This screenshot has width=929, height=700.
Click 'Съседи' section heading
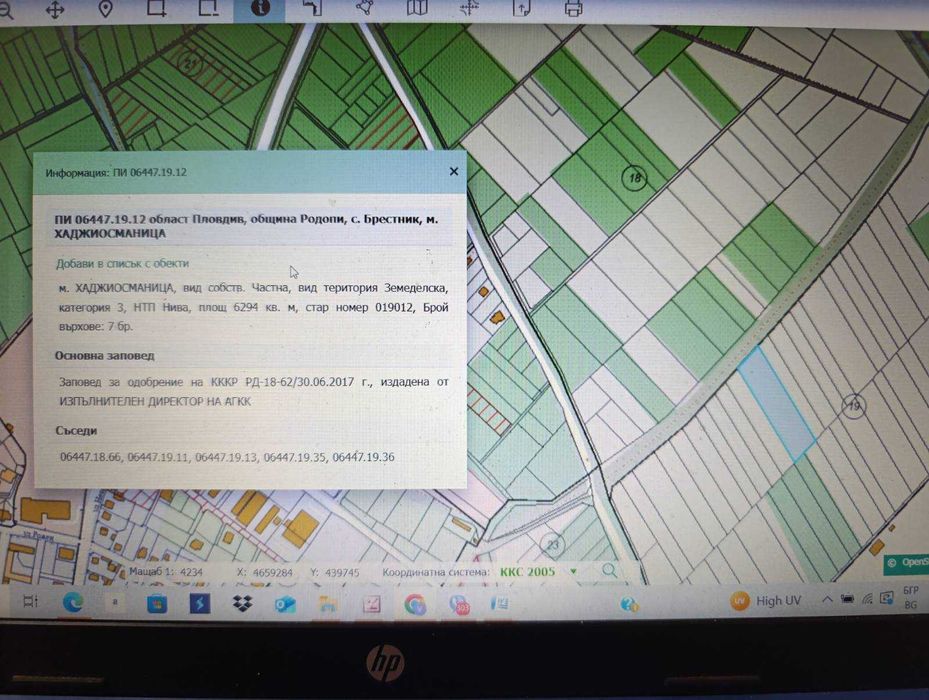coord(76,431)
